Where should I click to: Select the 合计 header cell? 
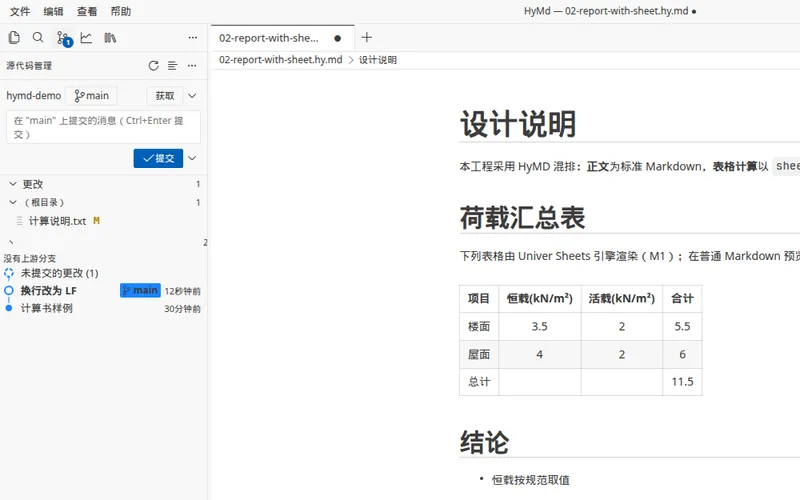click(682, 298)
